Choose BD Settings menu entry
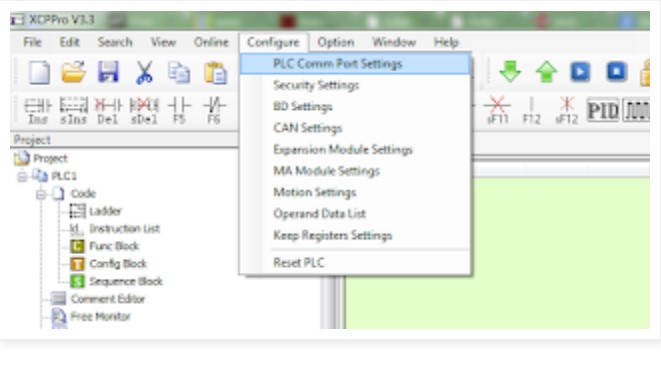Image resolution: width=661 pixels, height=381 pixels. pyautogui.click(x=355, y=107)
